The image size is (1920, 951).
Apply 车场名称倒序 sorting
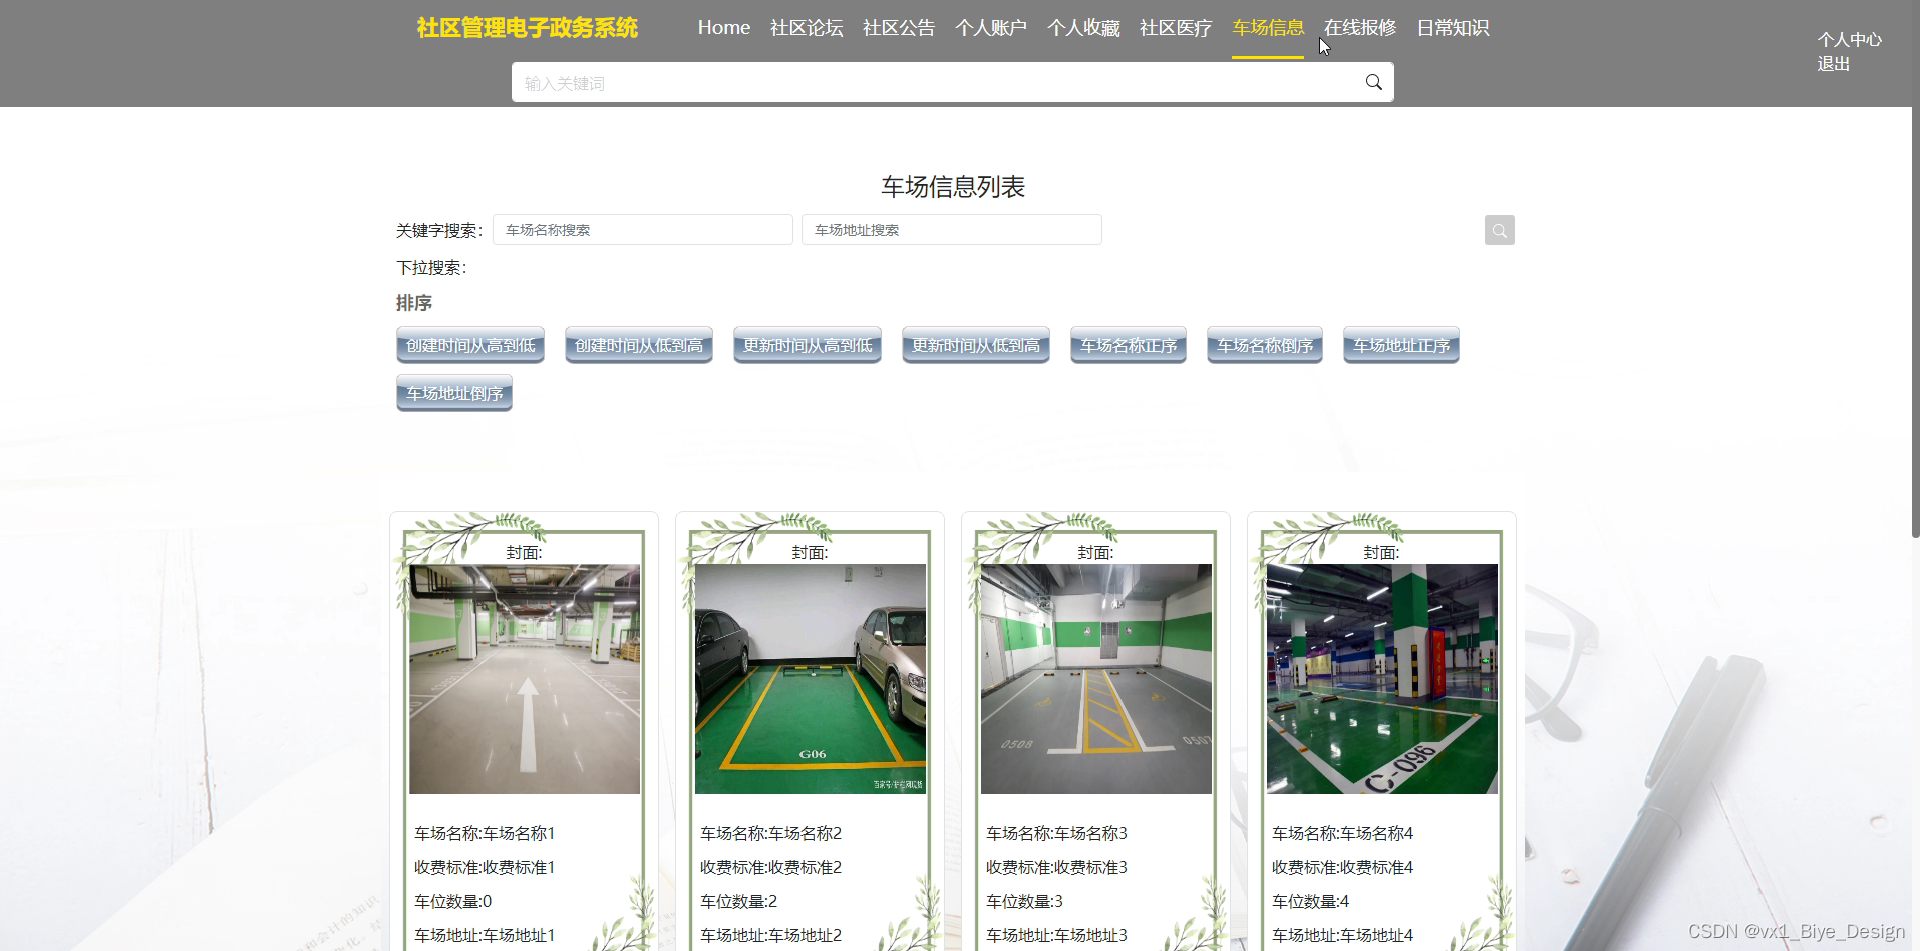[1265, 345]
